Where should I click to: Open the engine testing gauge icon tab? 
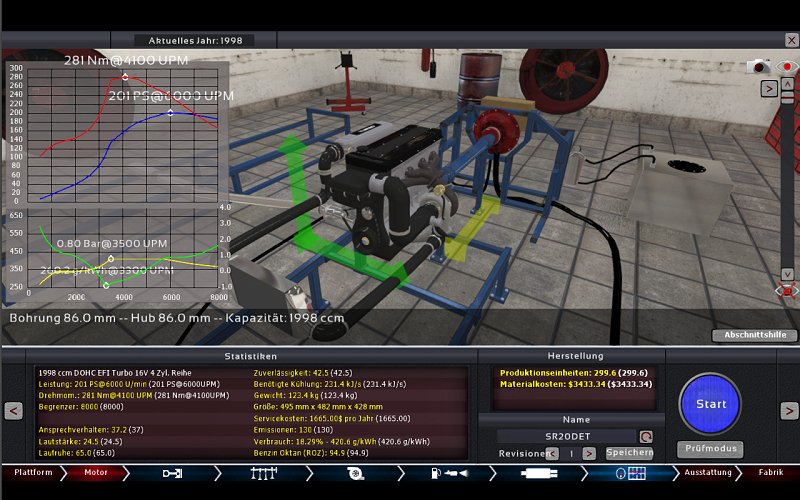pyautogui.click(x=631, y=473)
